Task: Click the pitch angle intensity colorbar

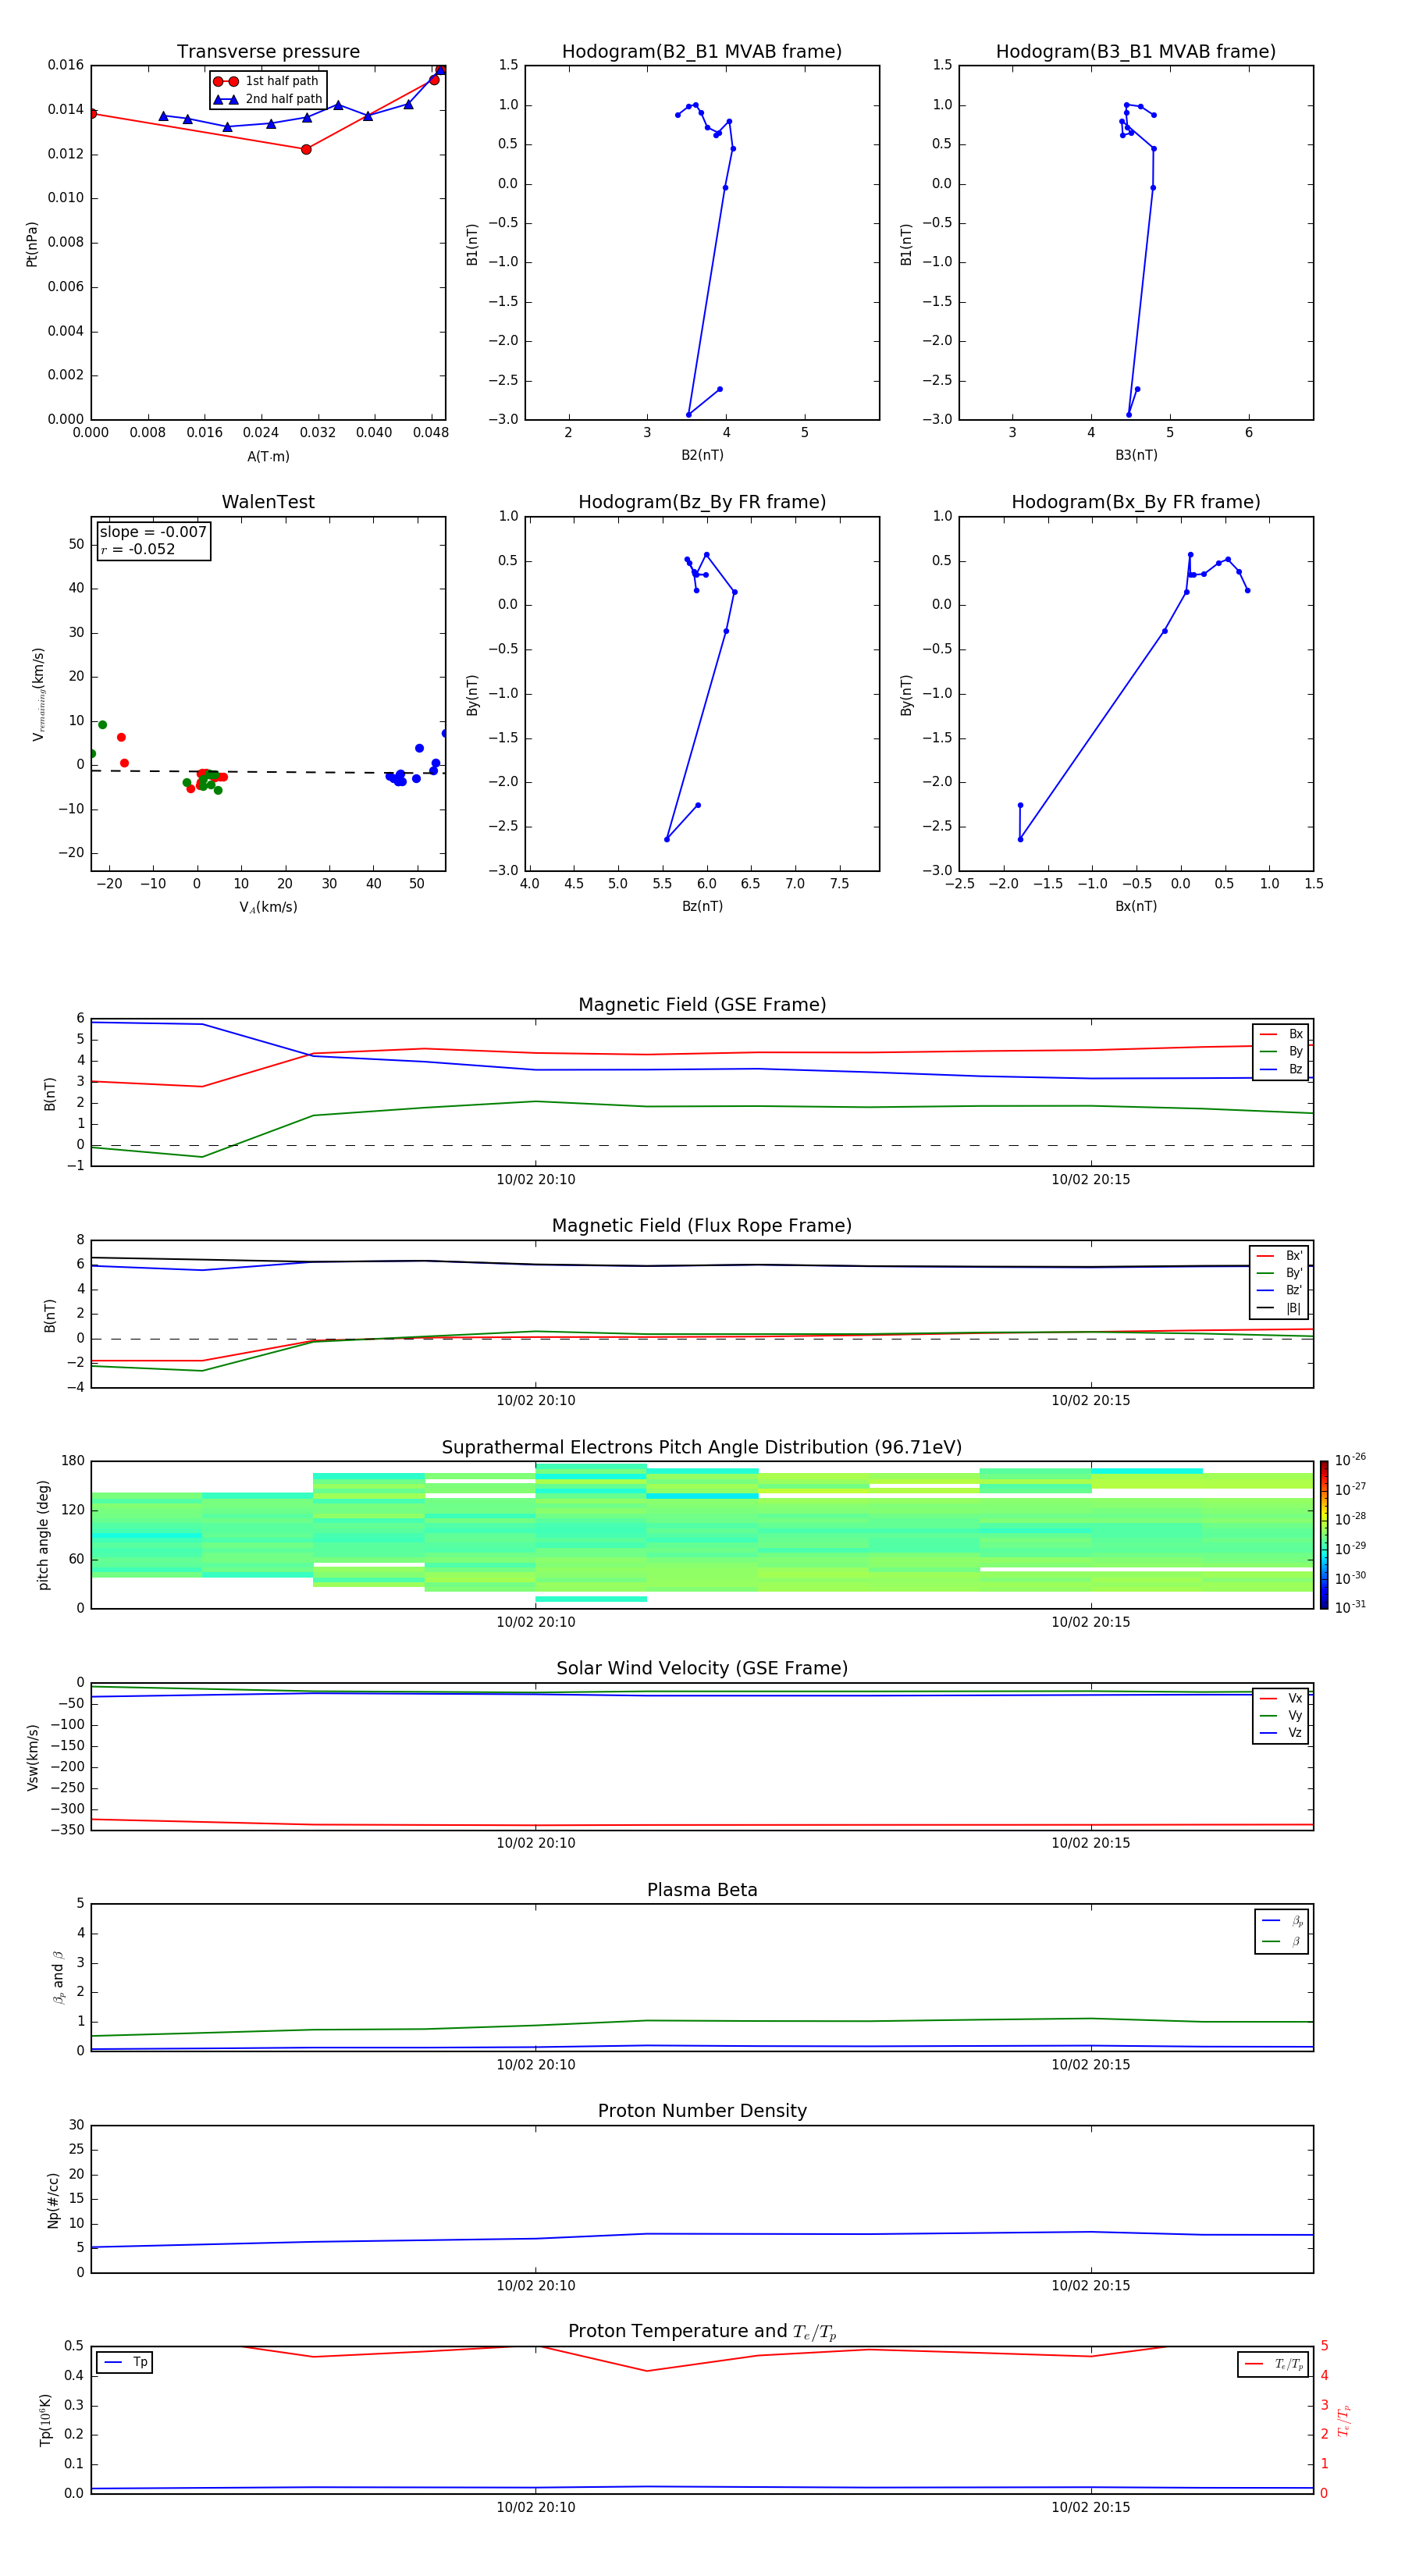Action: click(1324, 1535)
